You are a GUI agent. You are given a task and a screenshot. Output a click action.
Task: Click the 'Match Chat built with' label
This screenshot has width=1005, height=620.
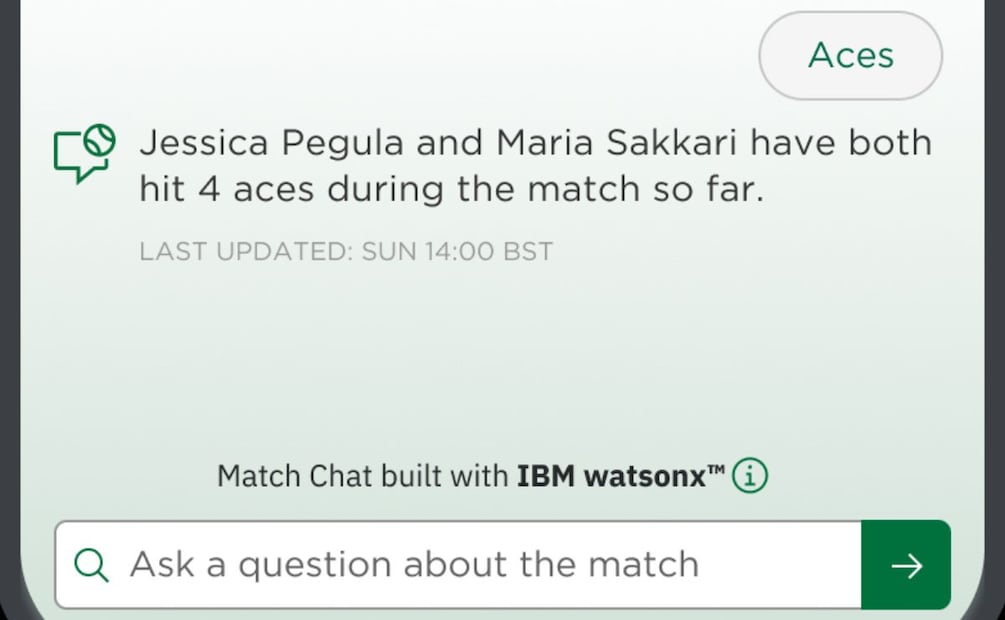coord(362,476)
